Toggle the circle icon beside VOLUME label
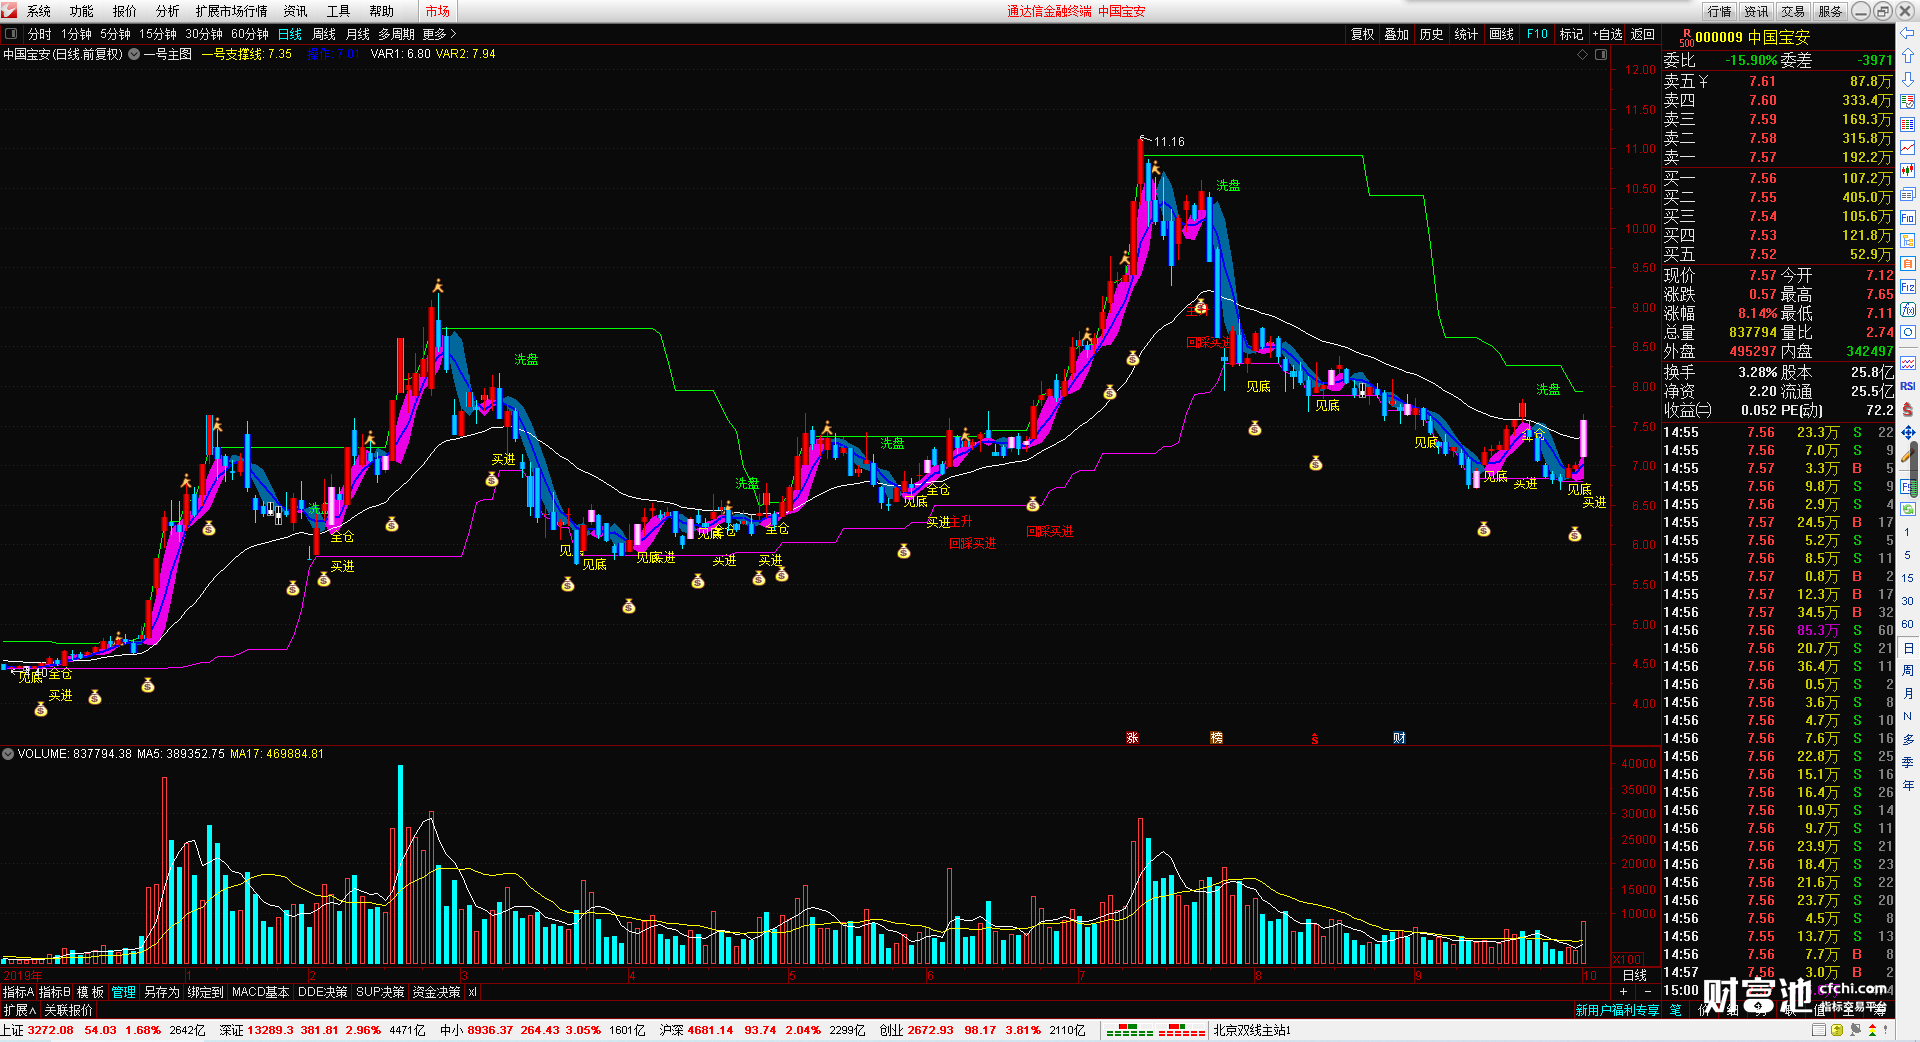This screenshot has height=1042, width=1920. pyautogui.click(x=8, y=754)
